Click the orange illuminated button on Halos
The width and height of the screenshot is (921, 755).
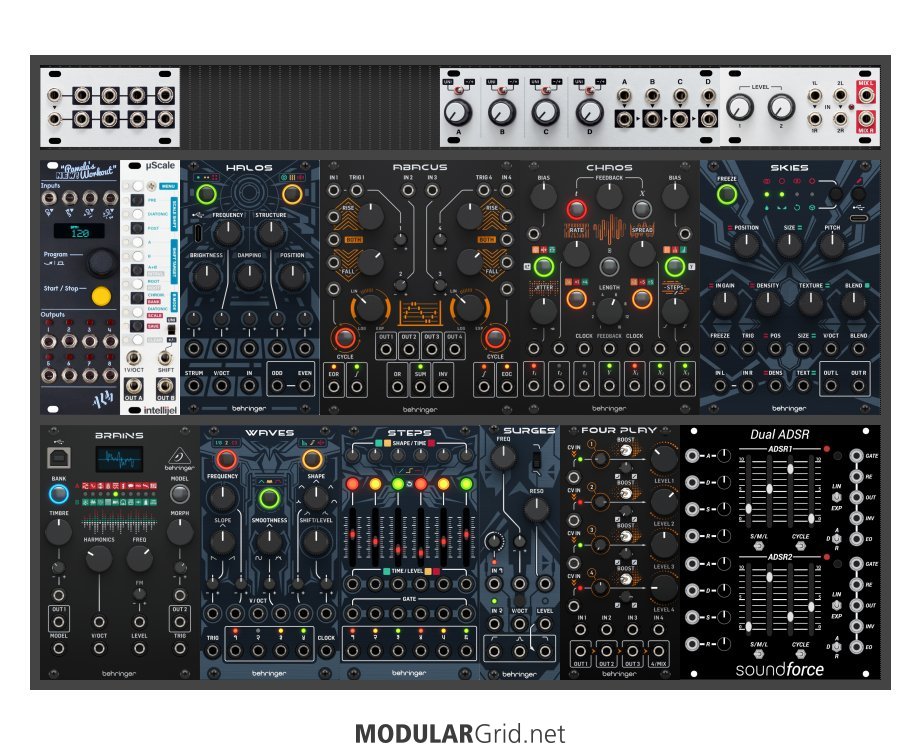pyautogui.click(x=292, y=194)
